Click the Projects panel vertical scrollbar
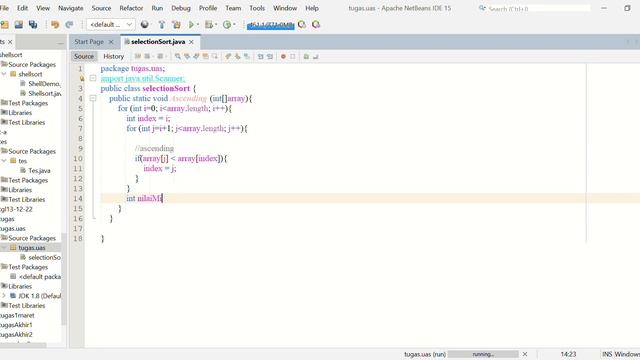Image resolution: width=640 pixels, height=360 pixels. 64,279
